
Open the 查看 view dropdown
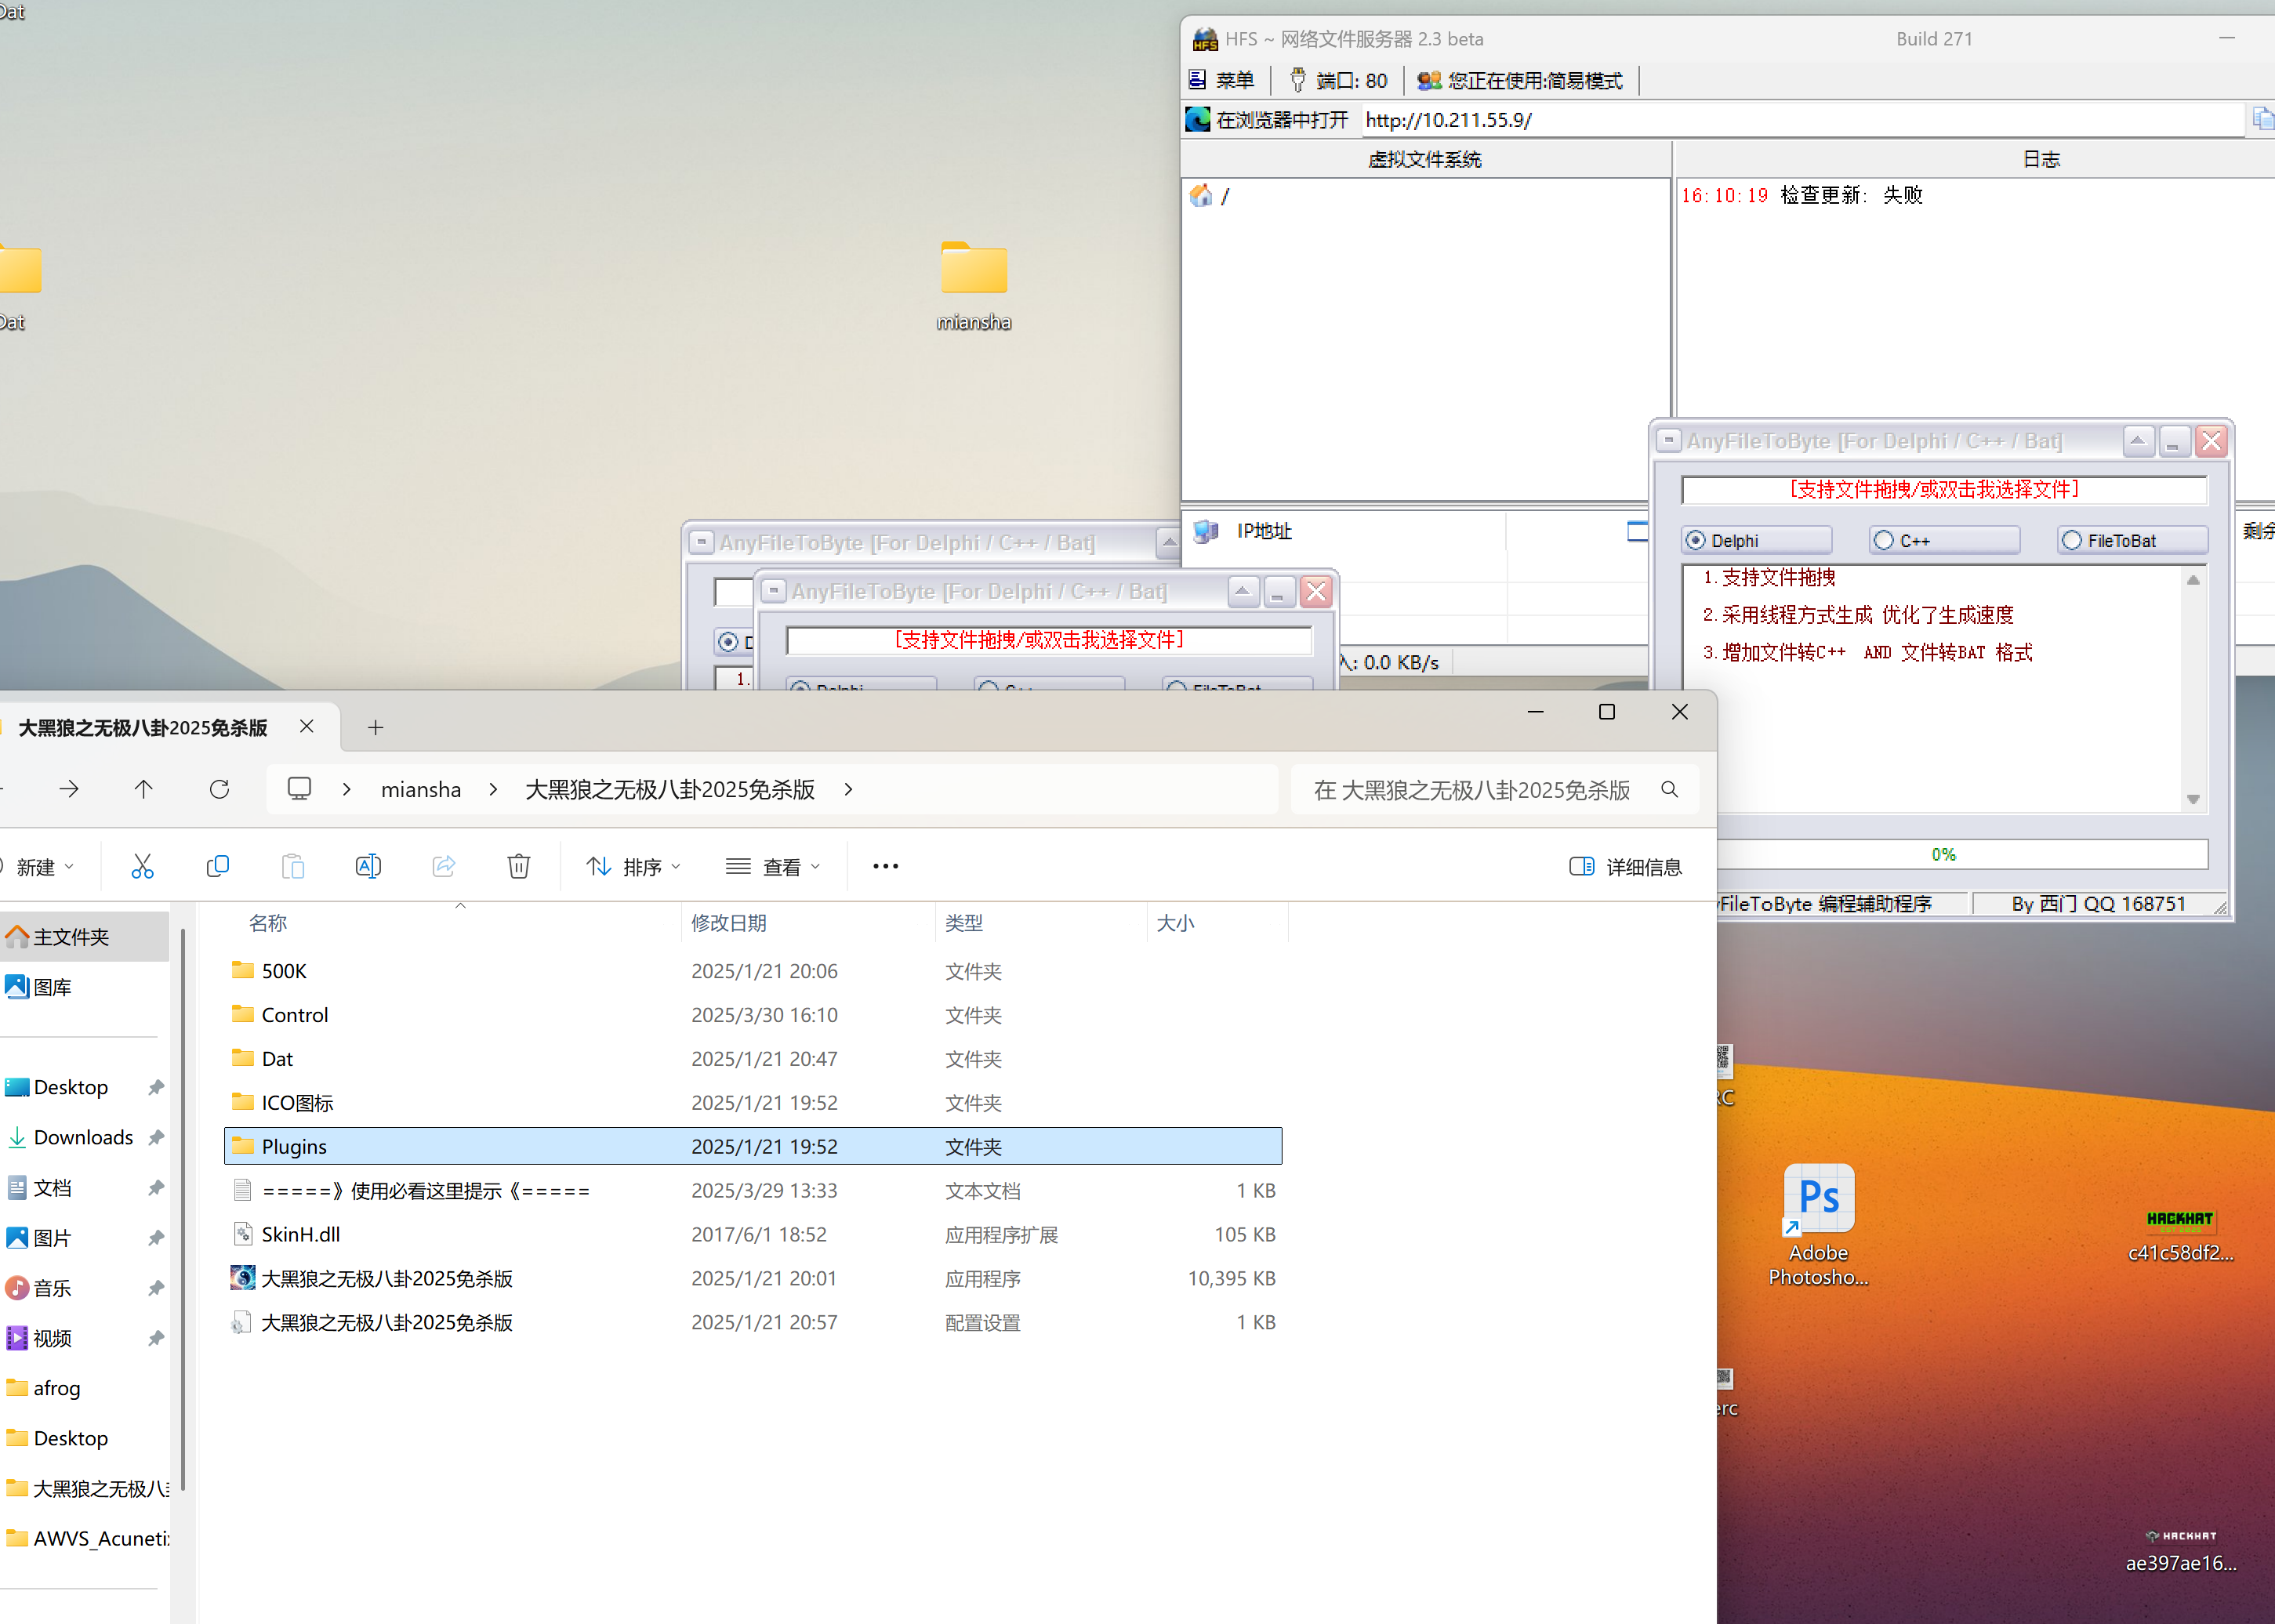(773, 866)
